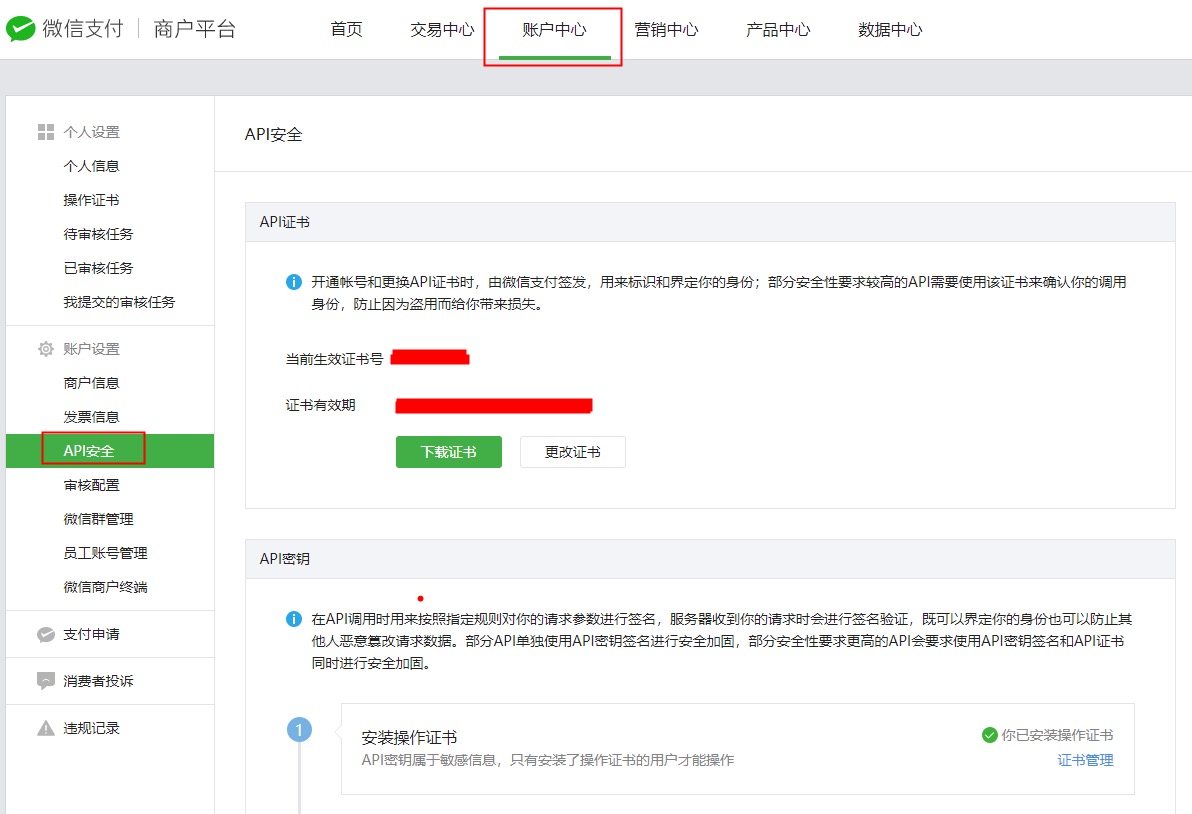Click the 消费者投诉 speech bubble icon

pyautogui.click(x=46, y=681)
